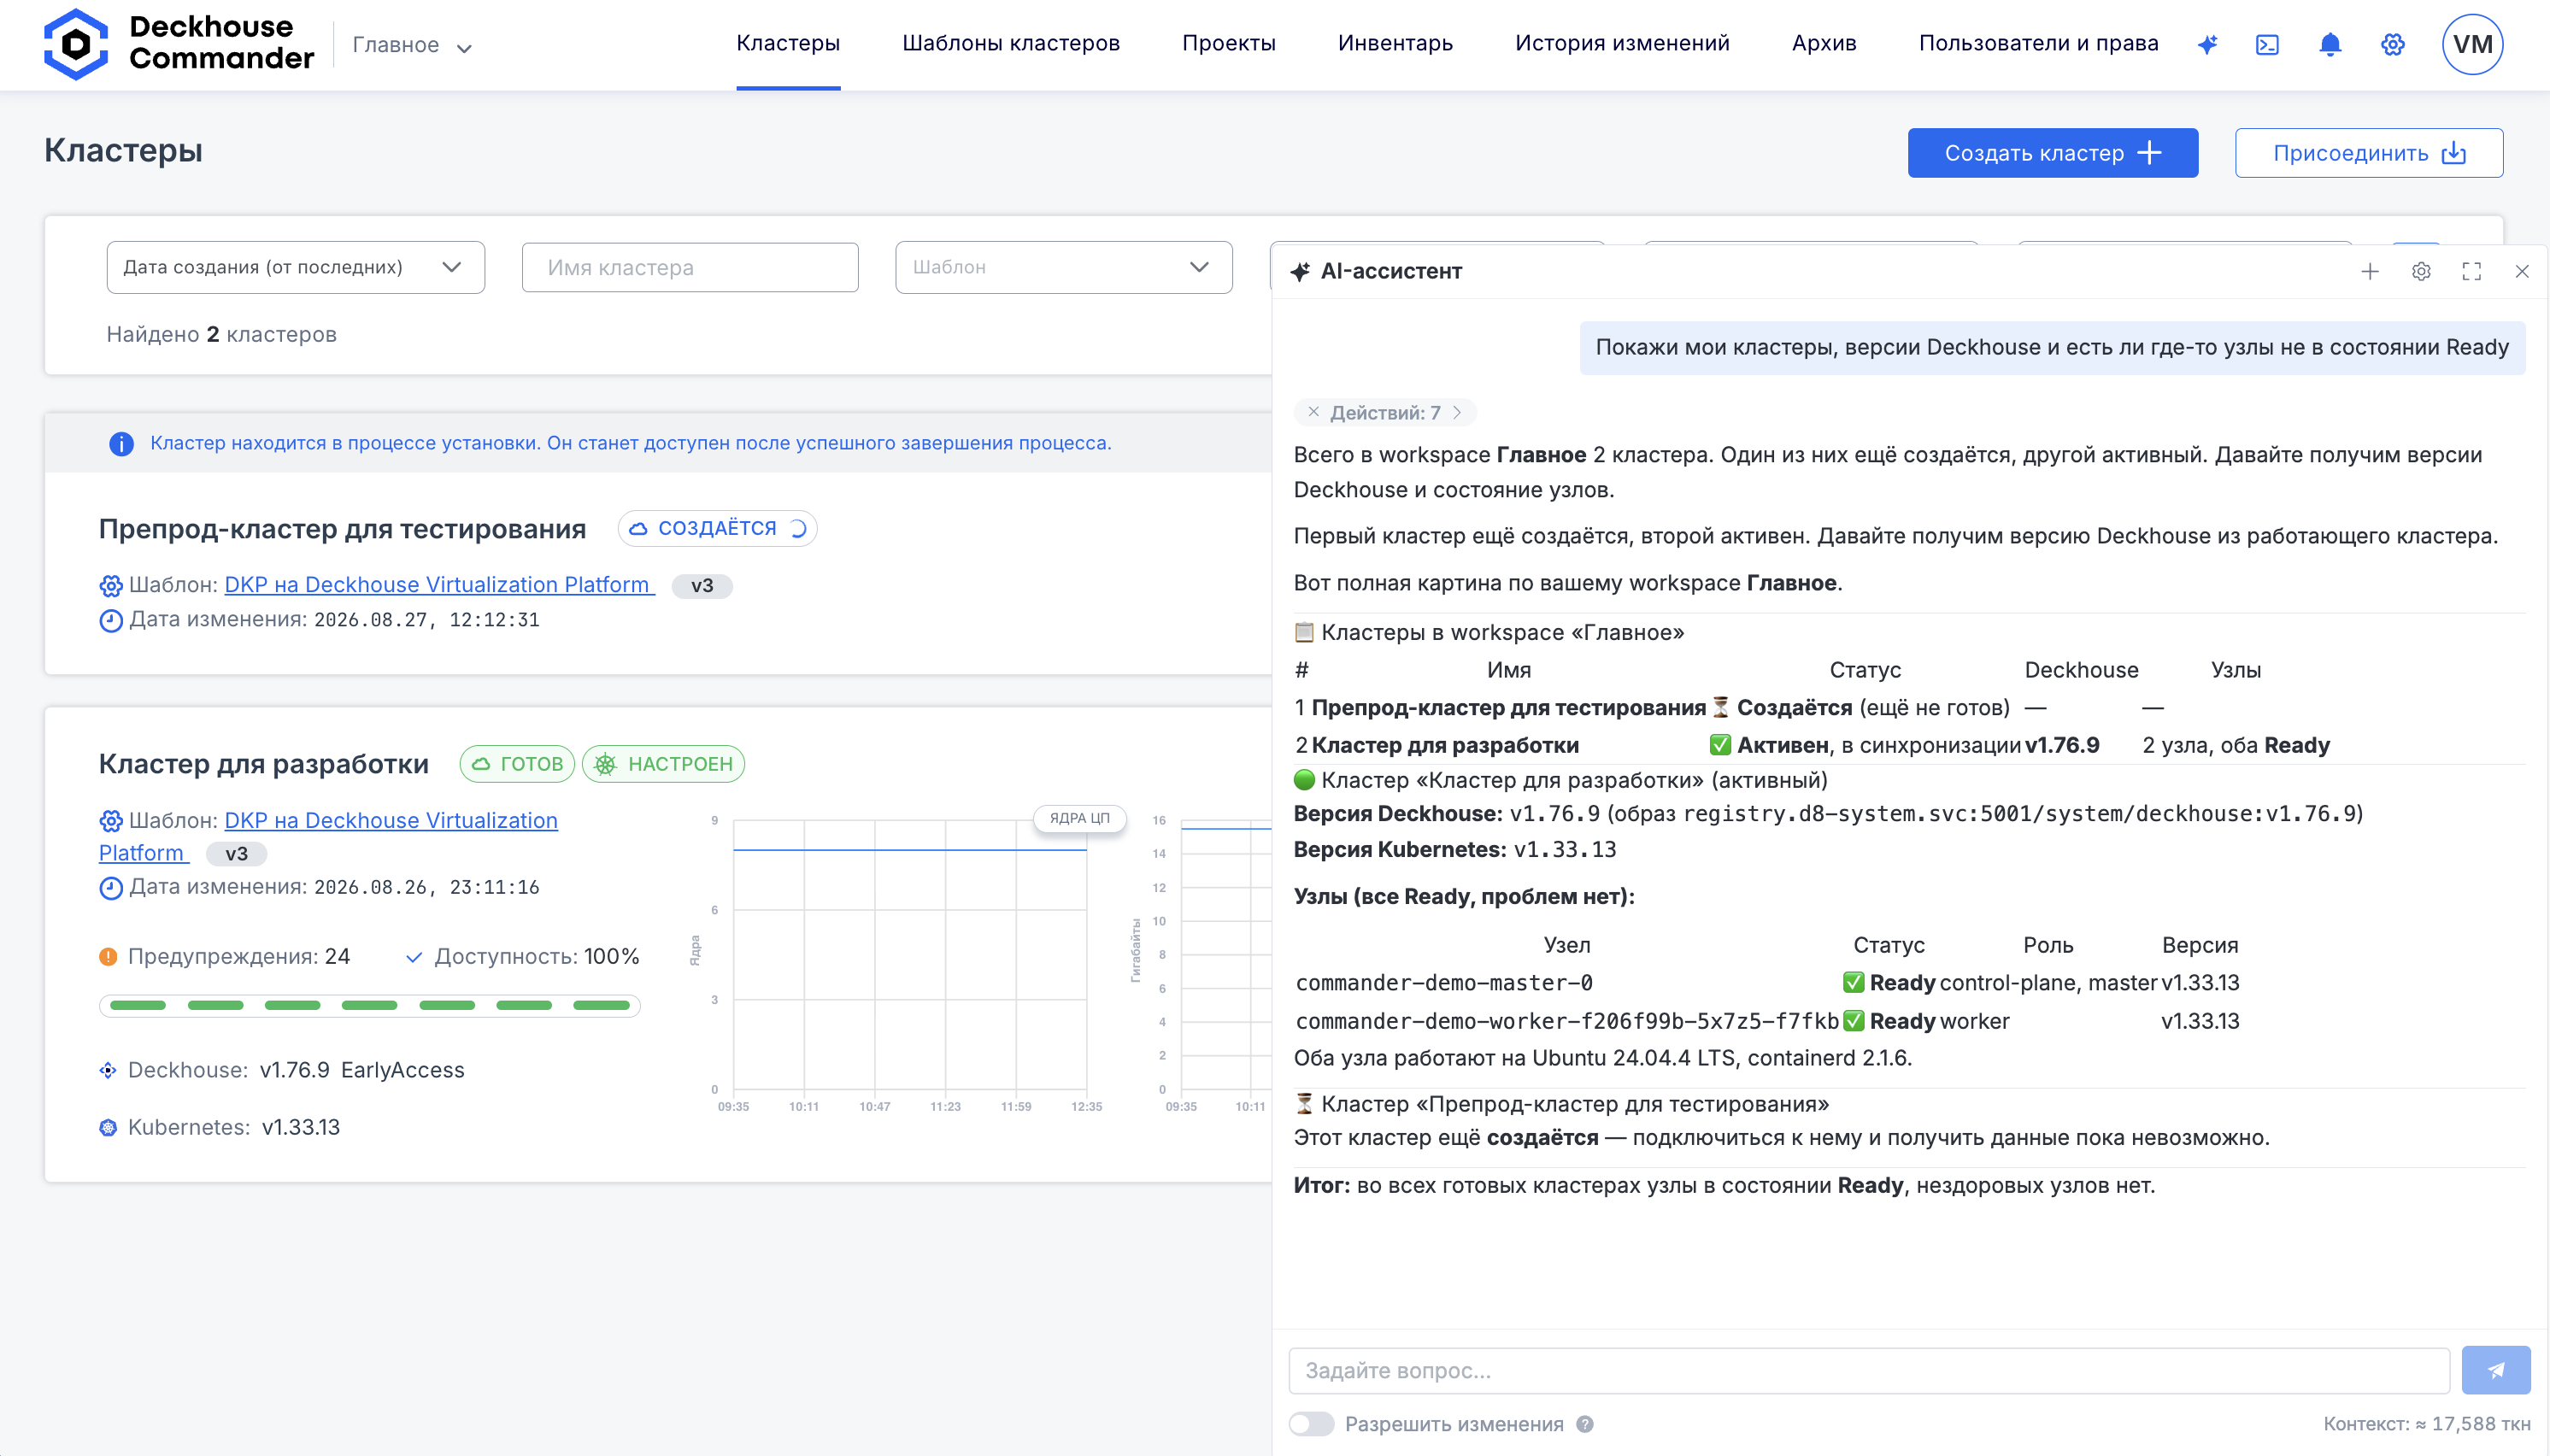
Task: Open the VM user avatar menu
Action: (2472, 44)
